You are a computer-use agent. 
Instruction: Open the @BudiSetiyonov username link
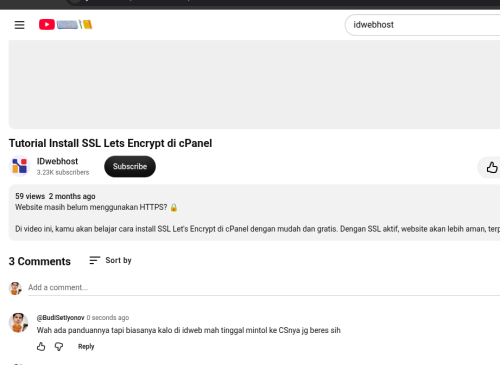(60, 318)
